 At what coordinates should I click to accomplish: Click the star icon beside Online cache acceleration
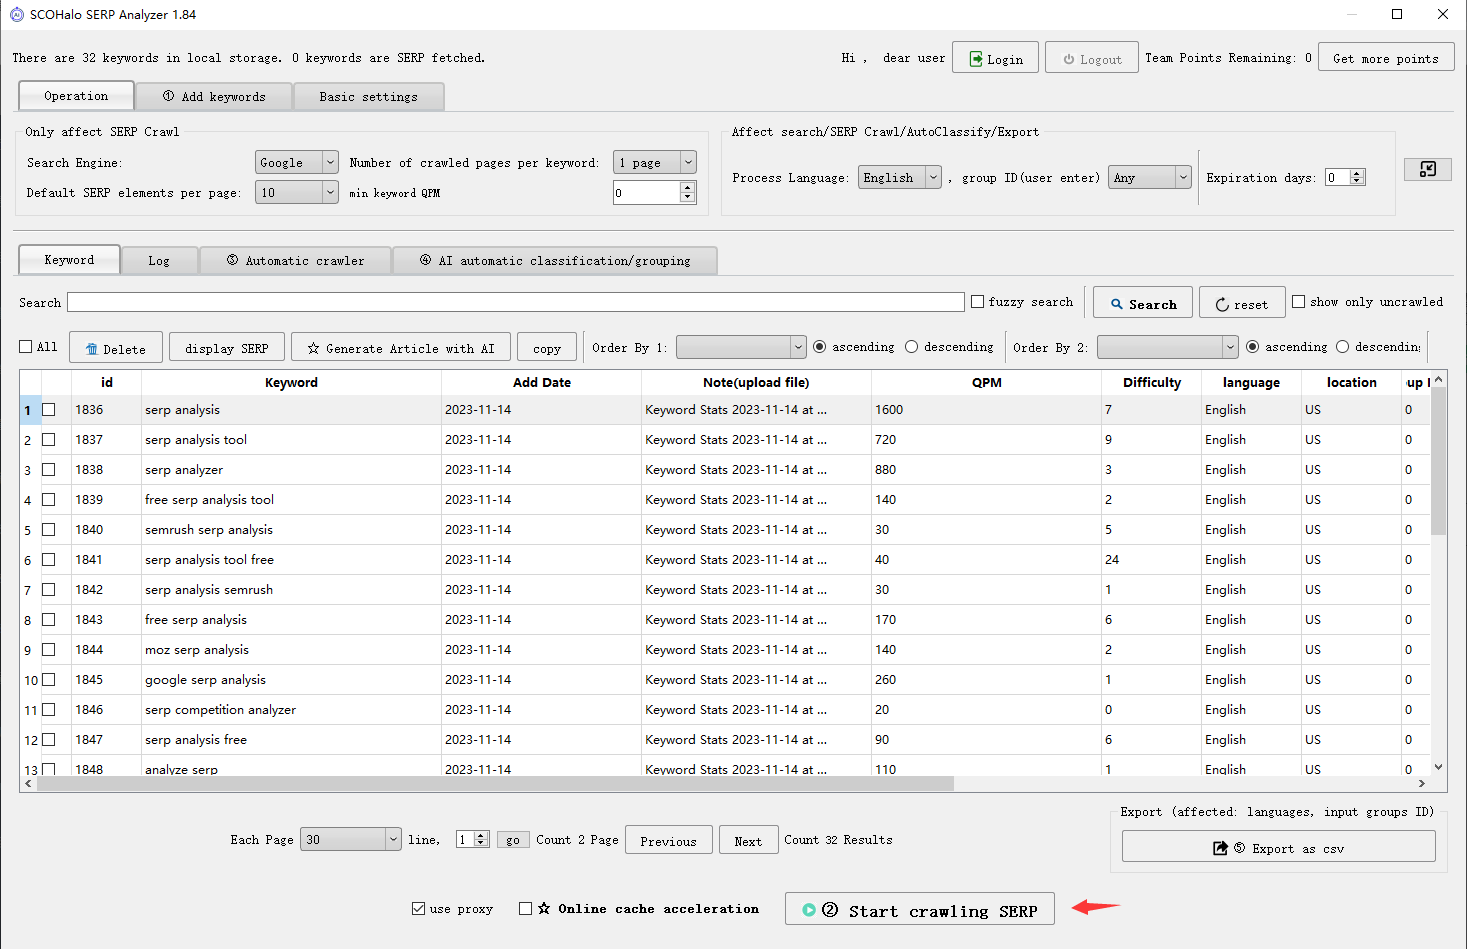(x=544, y=908)
